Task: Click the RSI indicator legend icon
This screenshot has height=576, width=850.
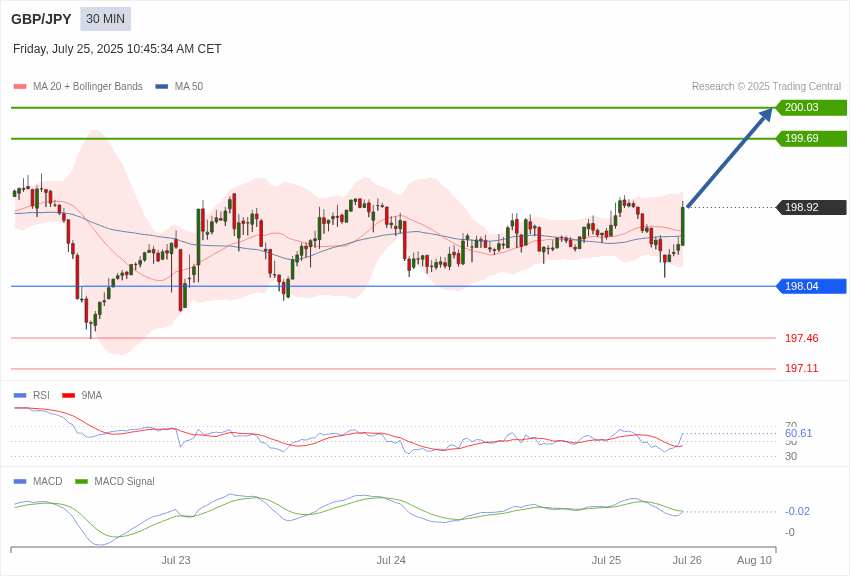Action: (19, 395)
